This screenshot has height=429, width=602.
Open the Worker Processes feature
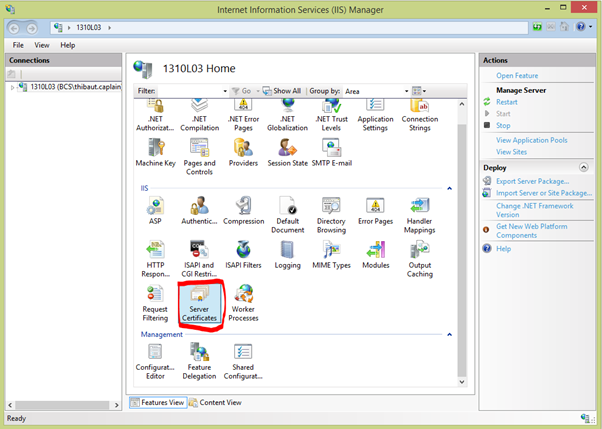(x=243, y=303)
